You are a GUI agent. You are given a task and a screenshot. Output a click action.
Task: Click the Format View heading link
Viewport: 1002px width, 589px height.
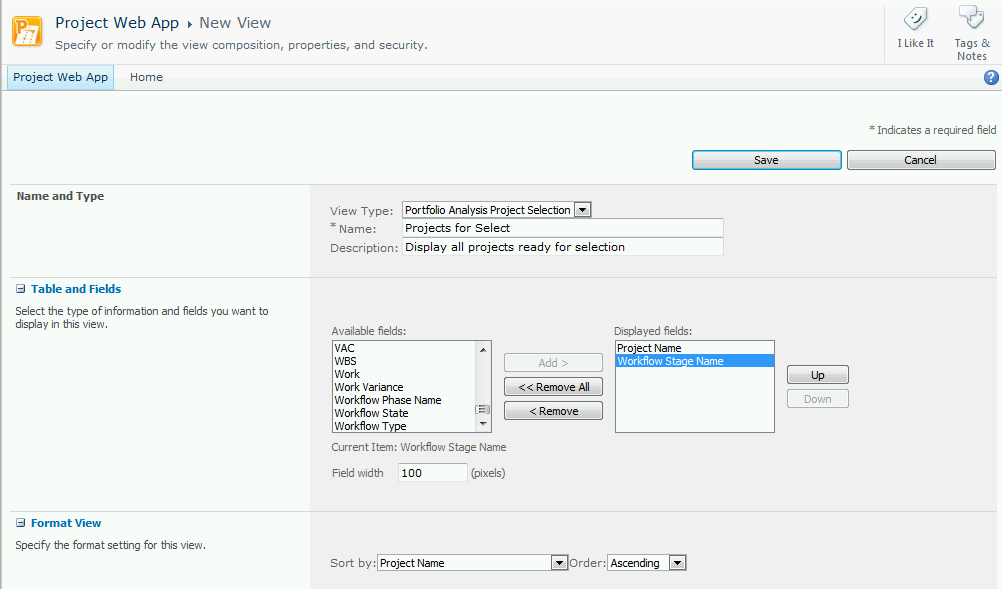[66, 523]
